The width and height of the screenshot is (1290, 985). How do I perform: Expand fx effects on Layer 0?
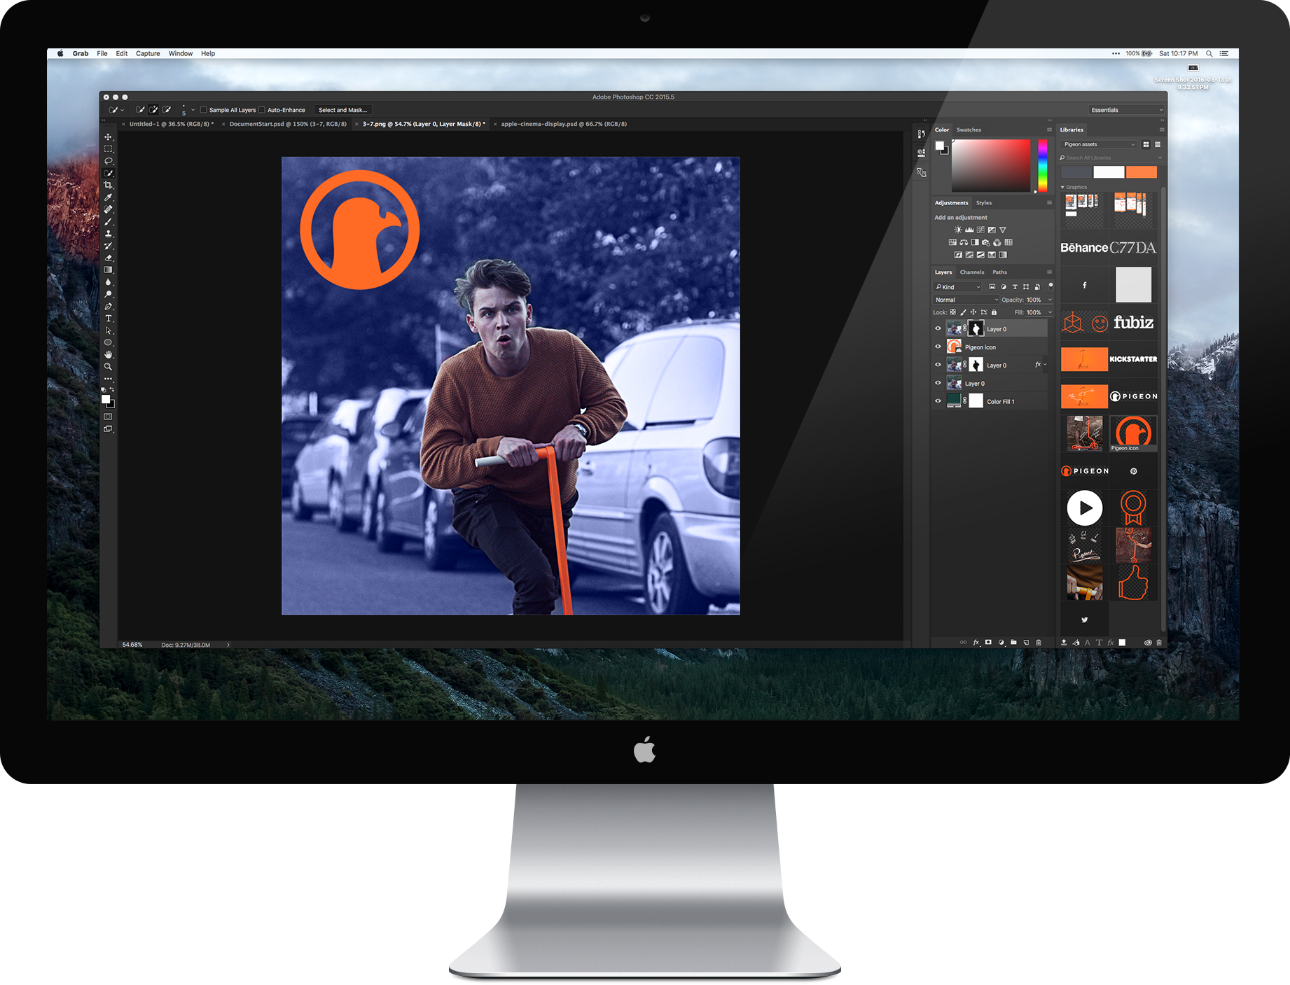(1045, 365)
